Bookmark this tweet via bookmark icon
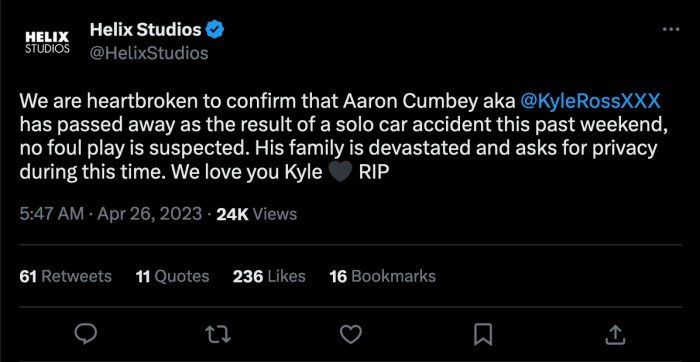Image resolution: width=700 pixels, height=362 pixels. [483, 334]
